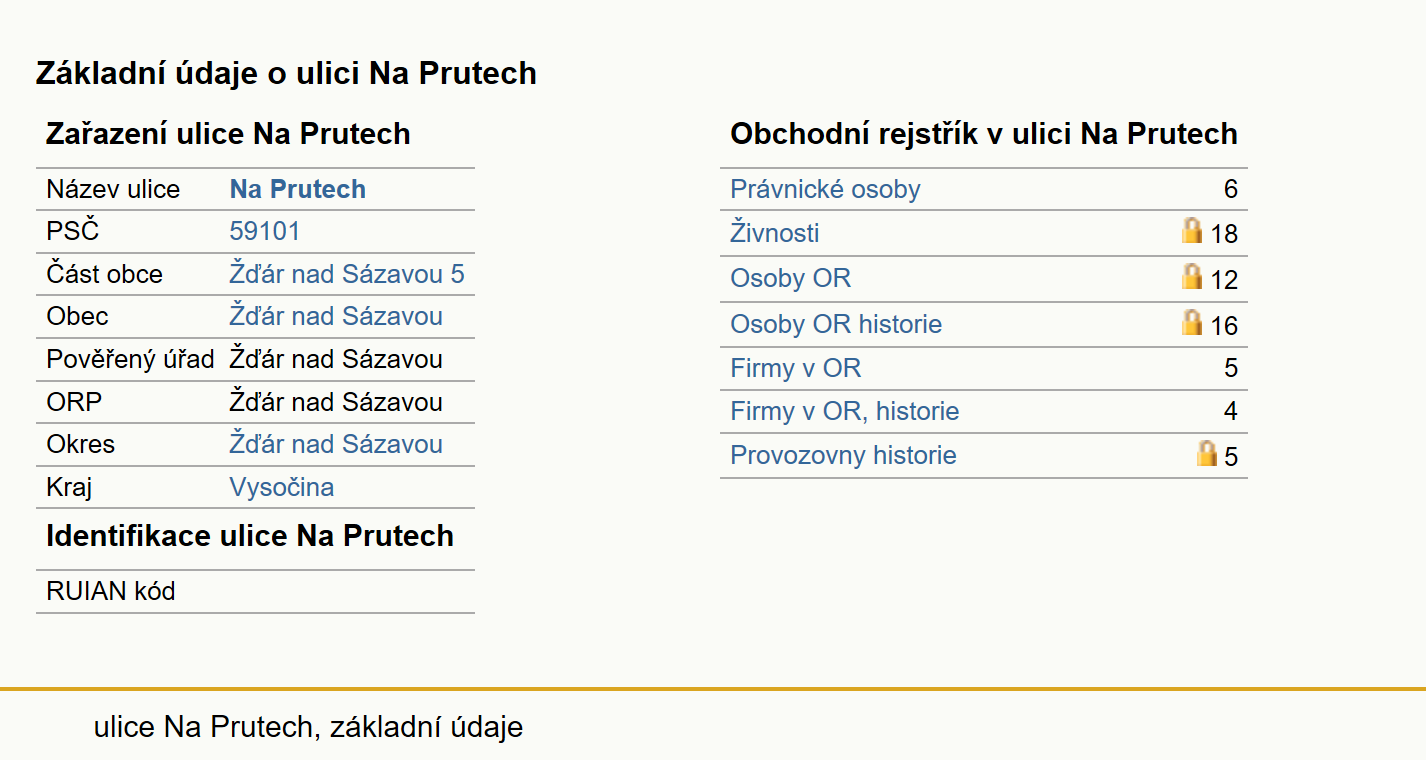This screenshot has height=760, width=1426.
Task: Click the Pověřený úřad row value
Action: [336, 359]
